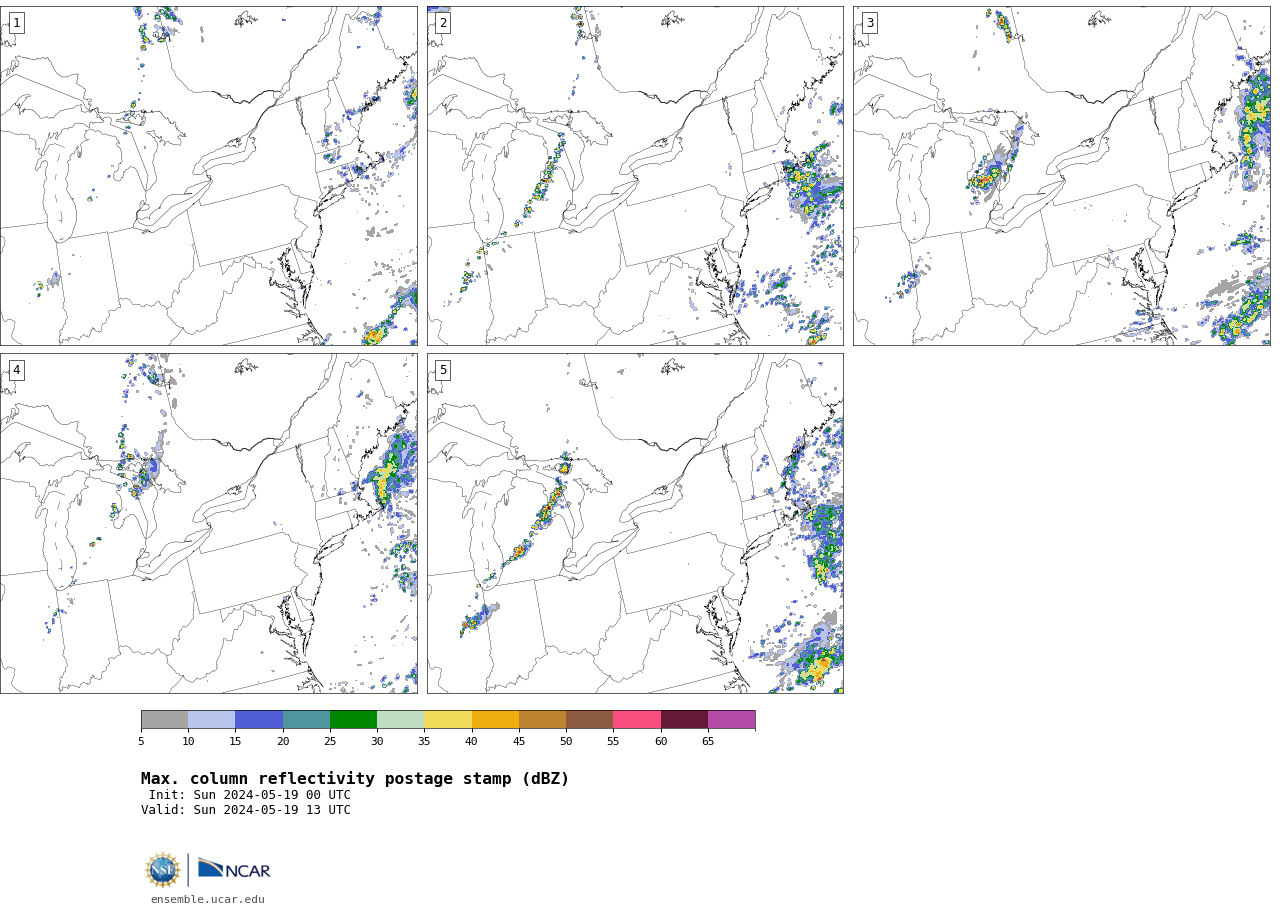The image size is (1280, 910).
Task: Click the yellow 35-40 dBZ swatch
Action: click(448, 720)
